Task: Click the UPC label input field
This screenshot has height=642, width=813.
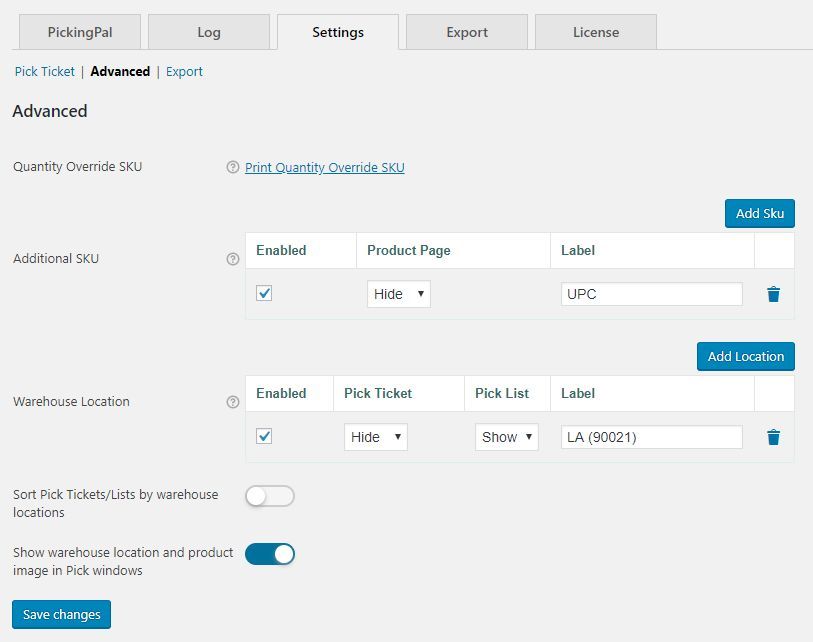Action: pos(651,294)
